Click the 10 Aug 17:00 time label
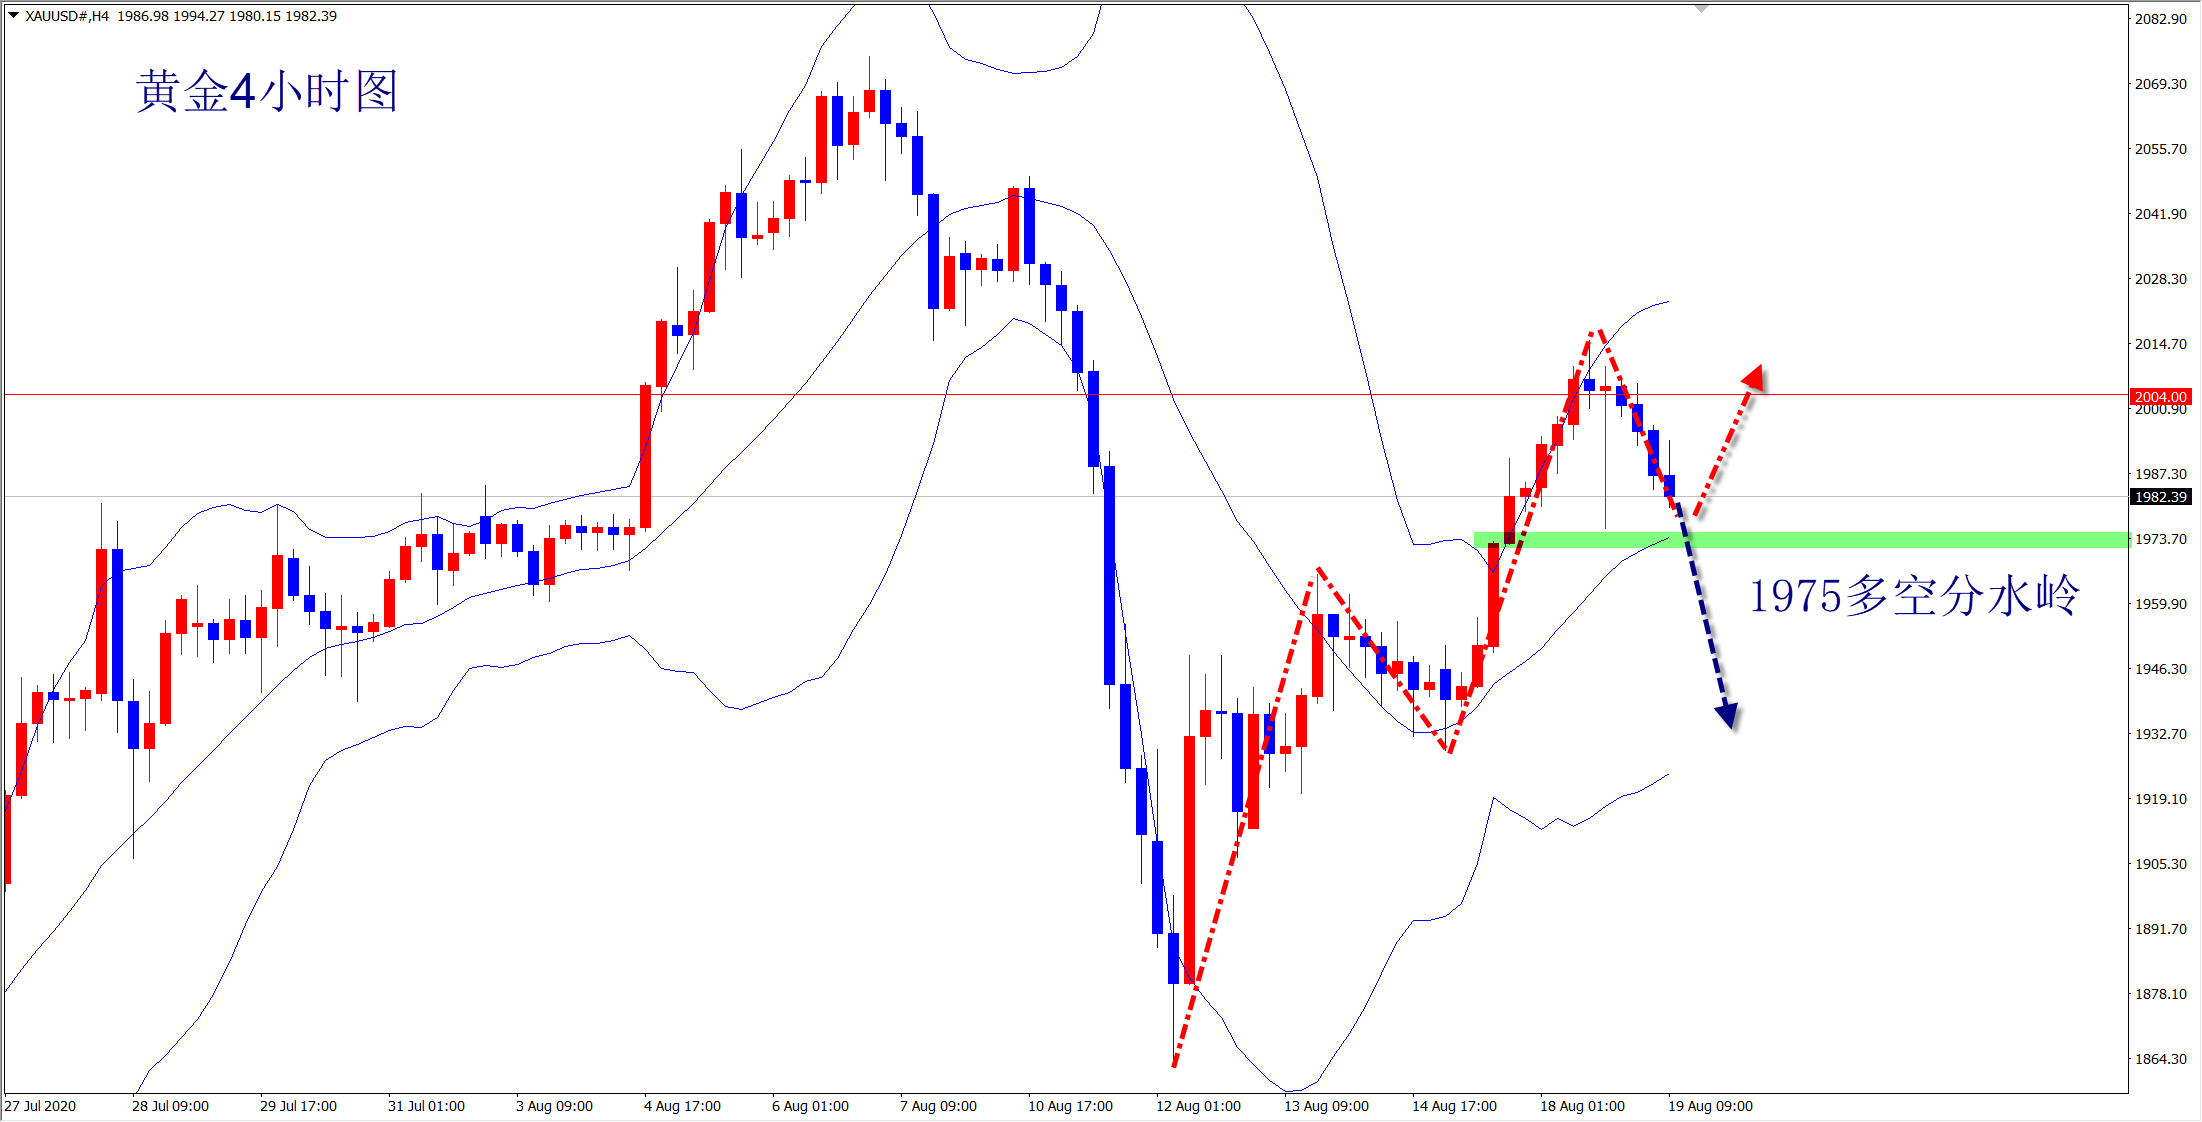Screen dimensions: 2202x1122 pyautogui.click(x=1070, y=1106)
